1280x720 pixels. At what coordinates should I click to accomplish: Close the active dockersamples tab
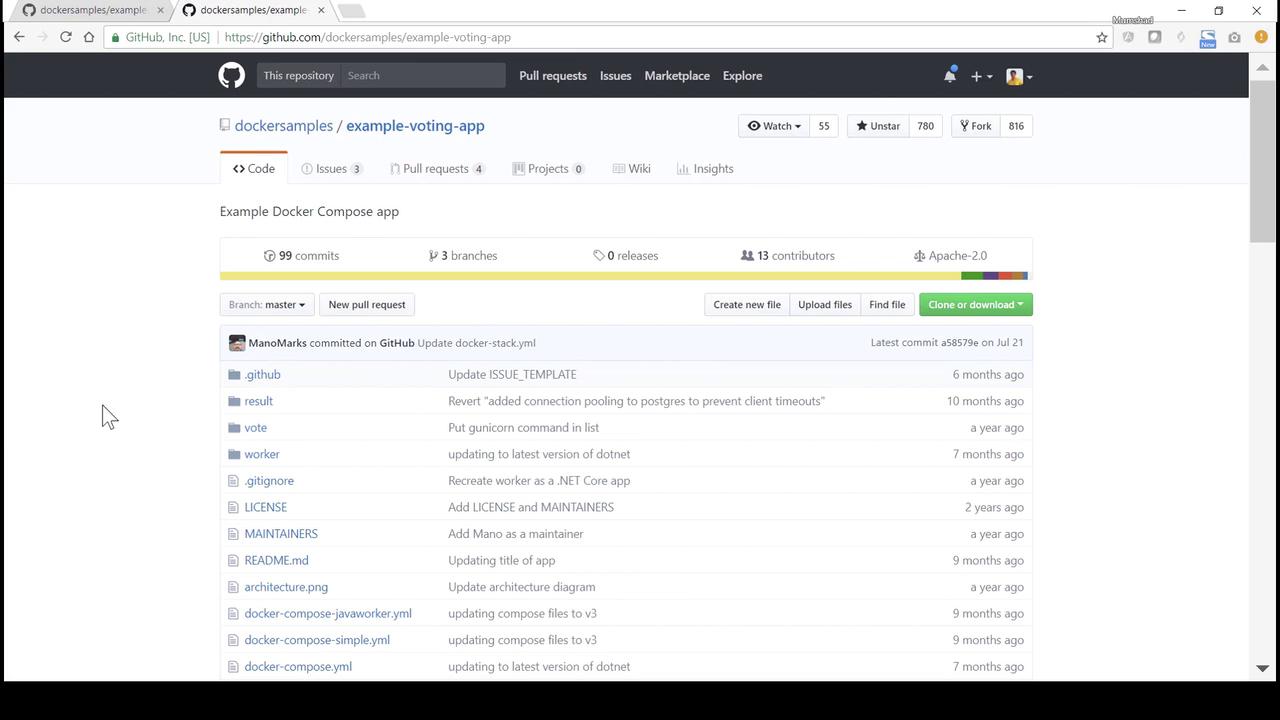[321, 10]
